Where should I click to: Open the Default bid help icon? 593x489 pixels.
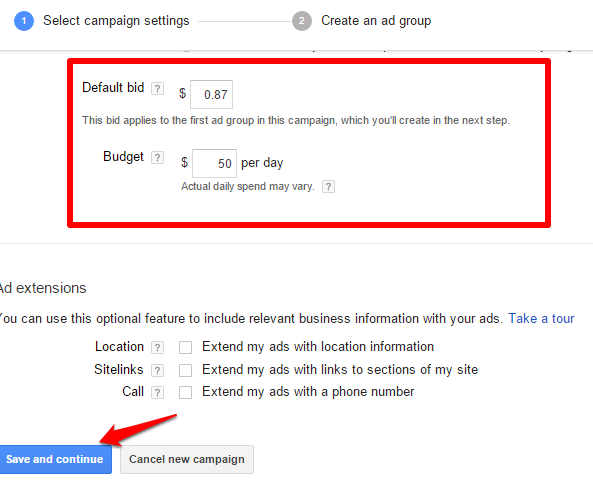point(157,88)
